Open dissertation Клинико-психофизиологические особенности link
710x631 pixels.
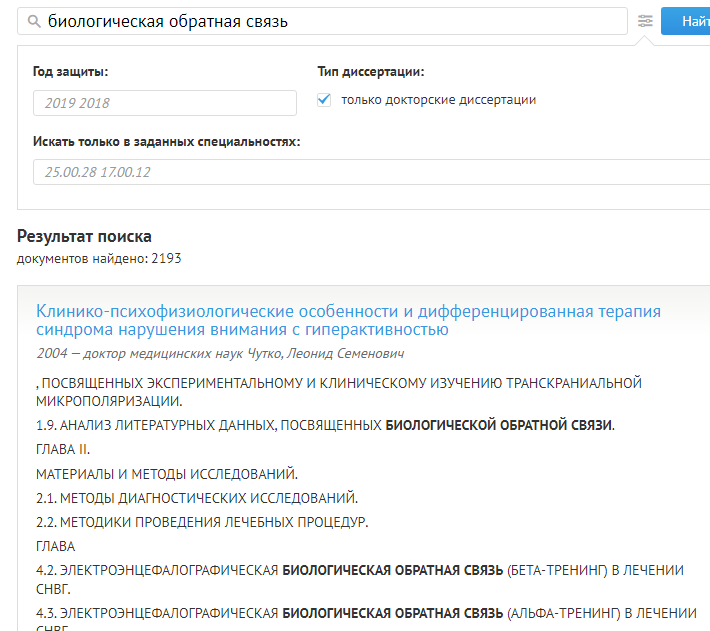pyautogui.click(x=348, y=320)
